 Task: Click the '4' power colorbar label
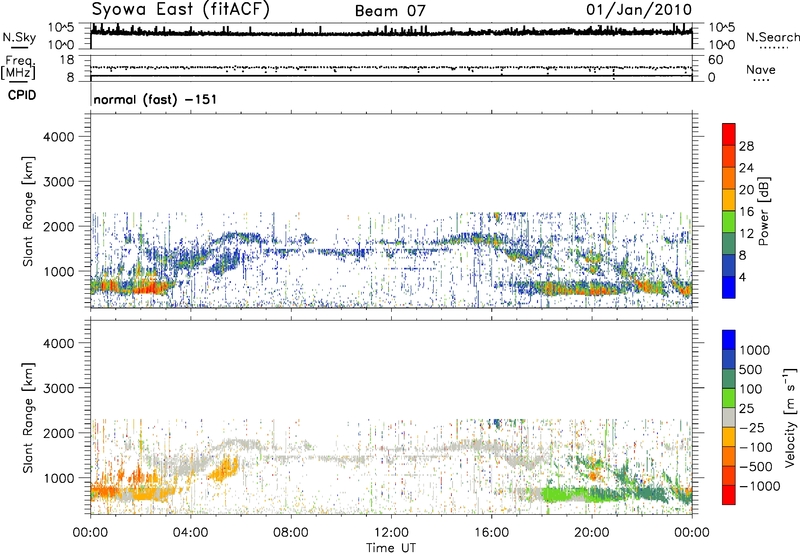pyautogui.click(x=742, y=277)
